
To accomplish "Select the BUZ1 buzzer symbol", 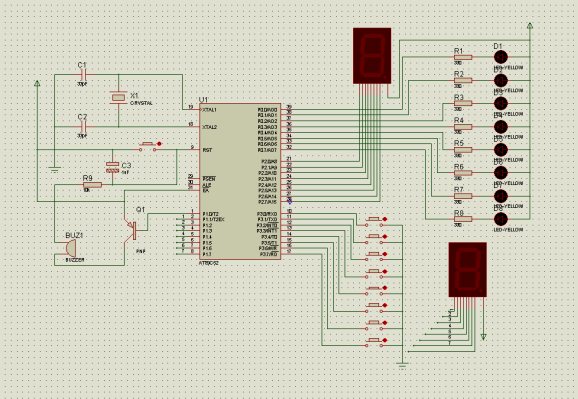I will coord(70,248).
